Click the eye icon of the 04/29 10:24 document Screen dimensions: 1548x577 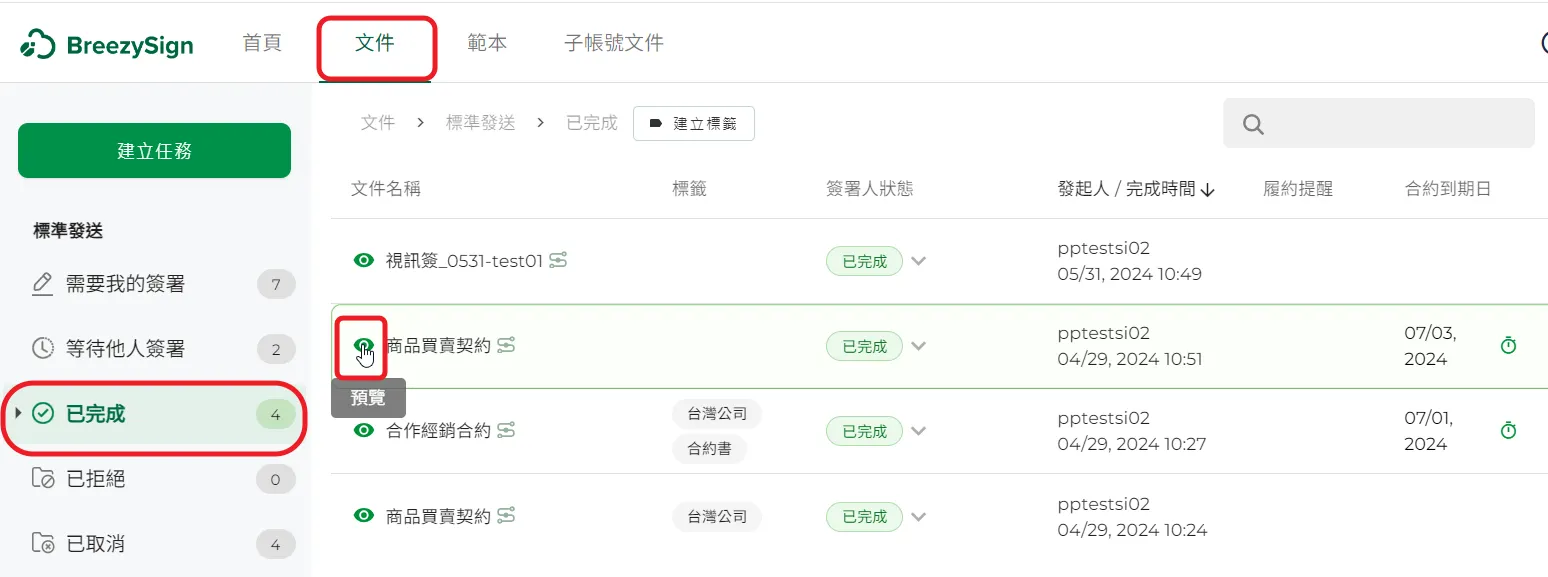click(365, 516)
